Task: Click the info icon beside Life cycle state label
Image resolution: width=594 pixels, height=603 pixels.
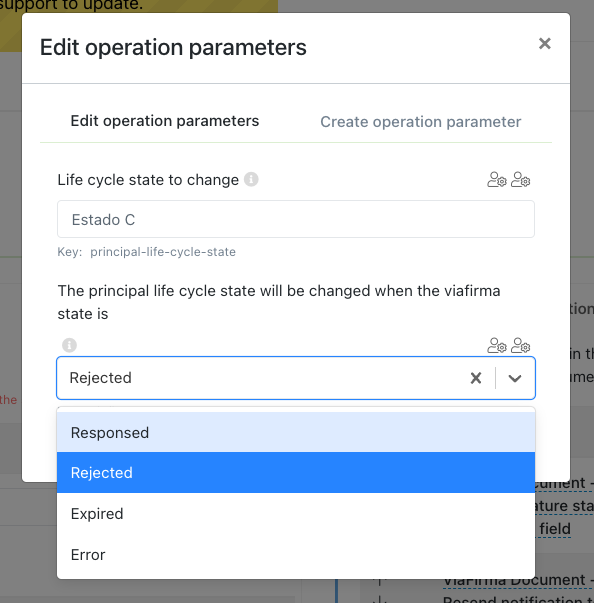Action: point(251,179)
